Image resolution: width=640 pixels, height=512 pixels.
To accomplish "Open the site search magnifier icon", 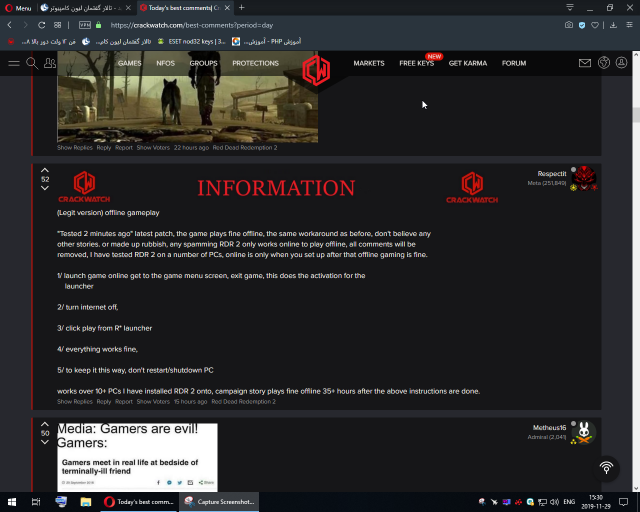I will (33, 63).
